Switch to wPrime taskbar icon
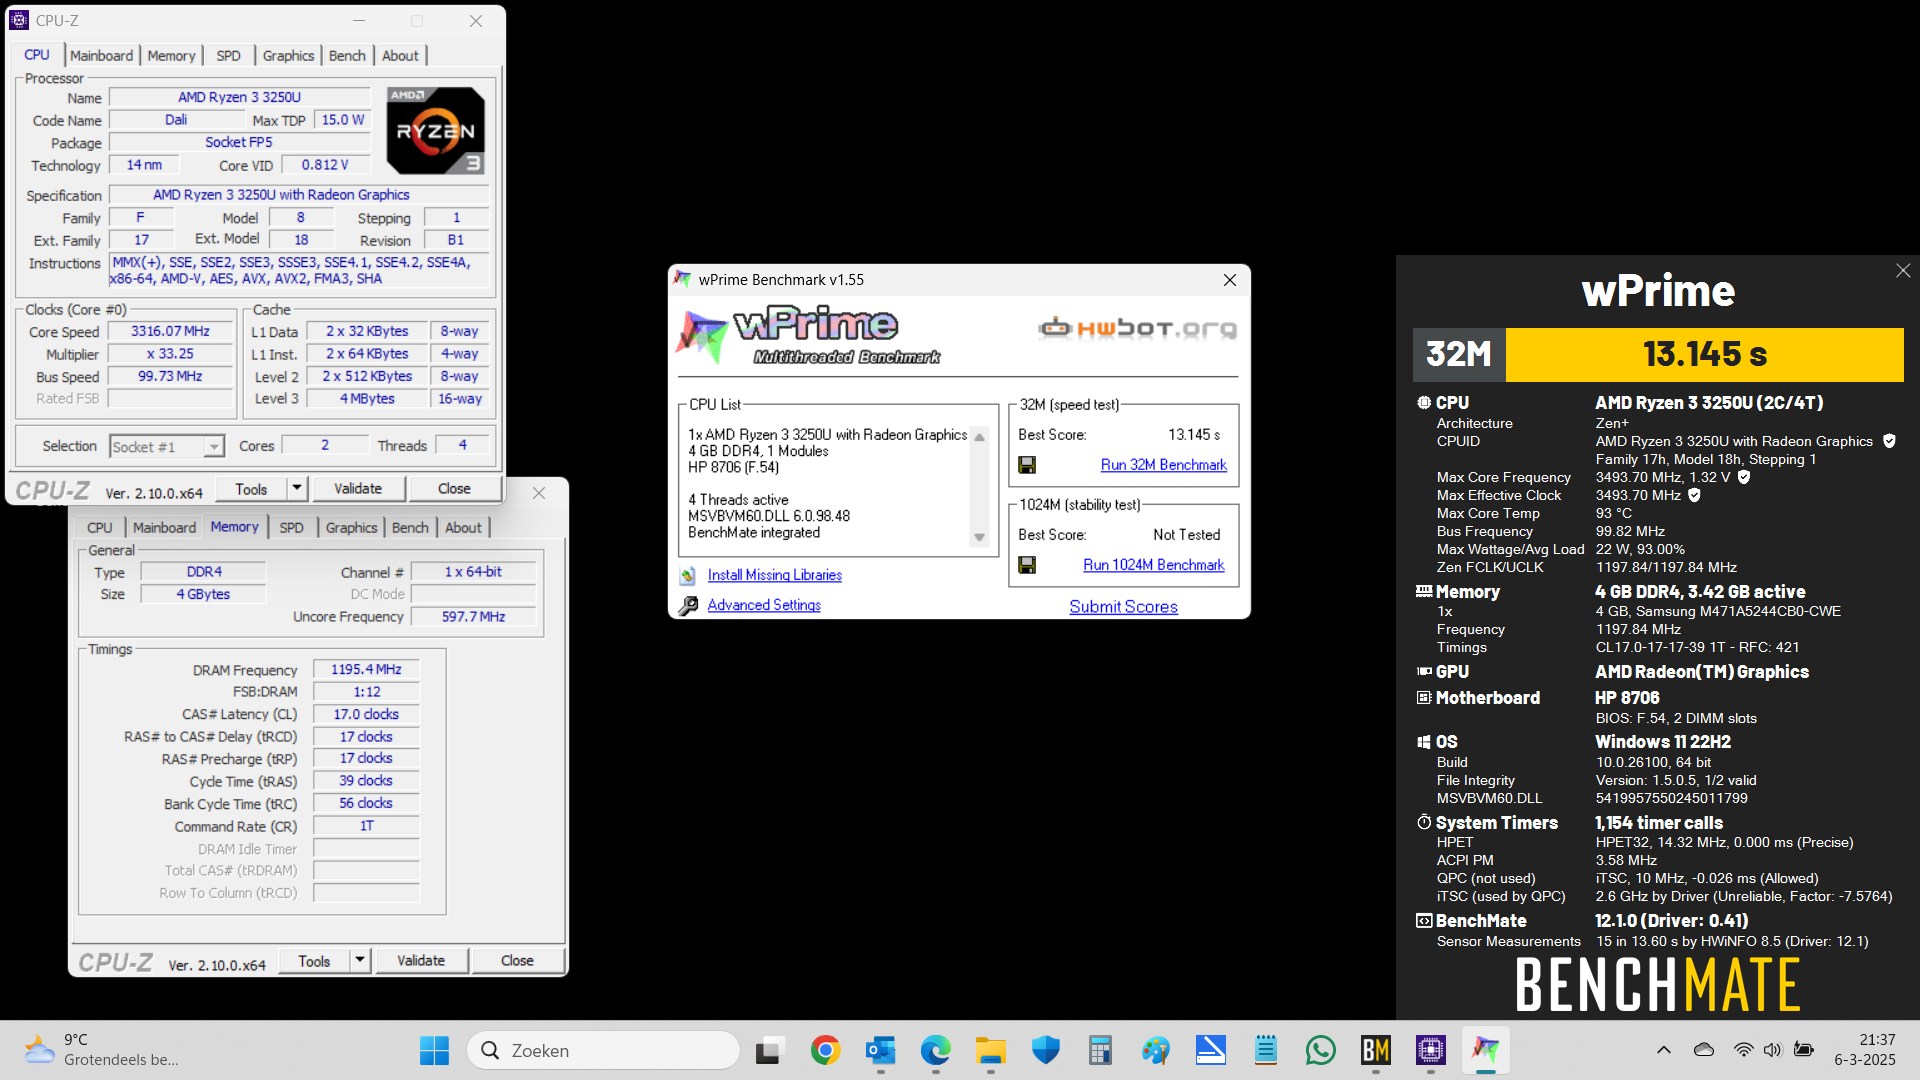1920x1080 pixels. pos(1486,1050)
